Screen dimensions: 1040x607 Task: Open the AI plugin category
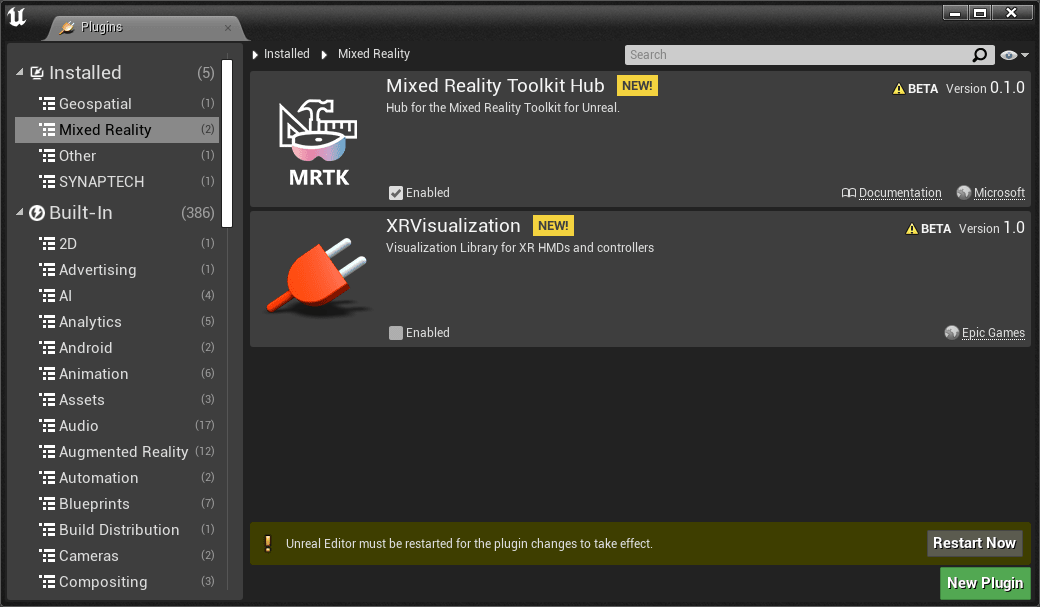point(117,295)
